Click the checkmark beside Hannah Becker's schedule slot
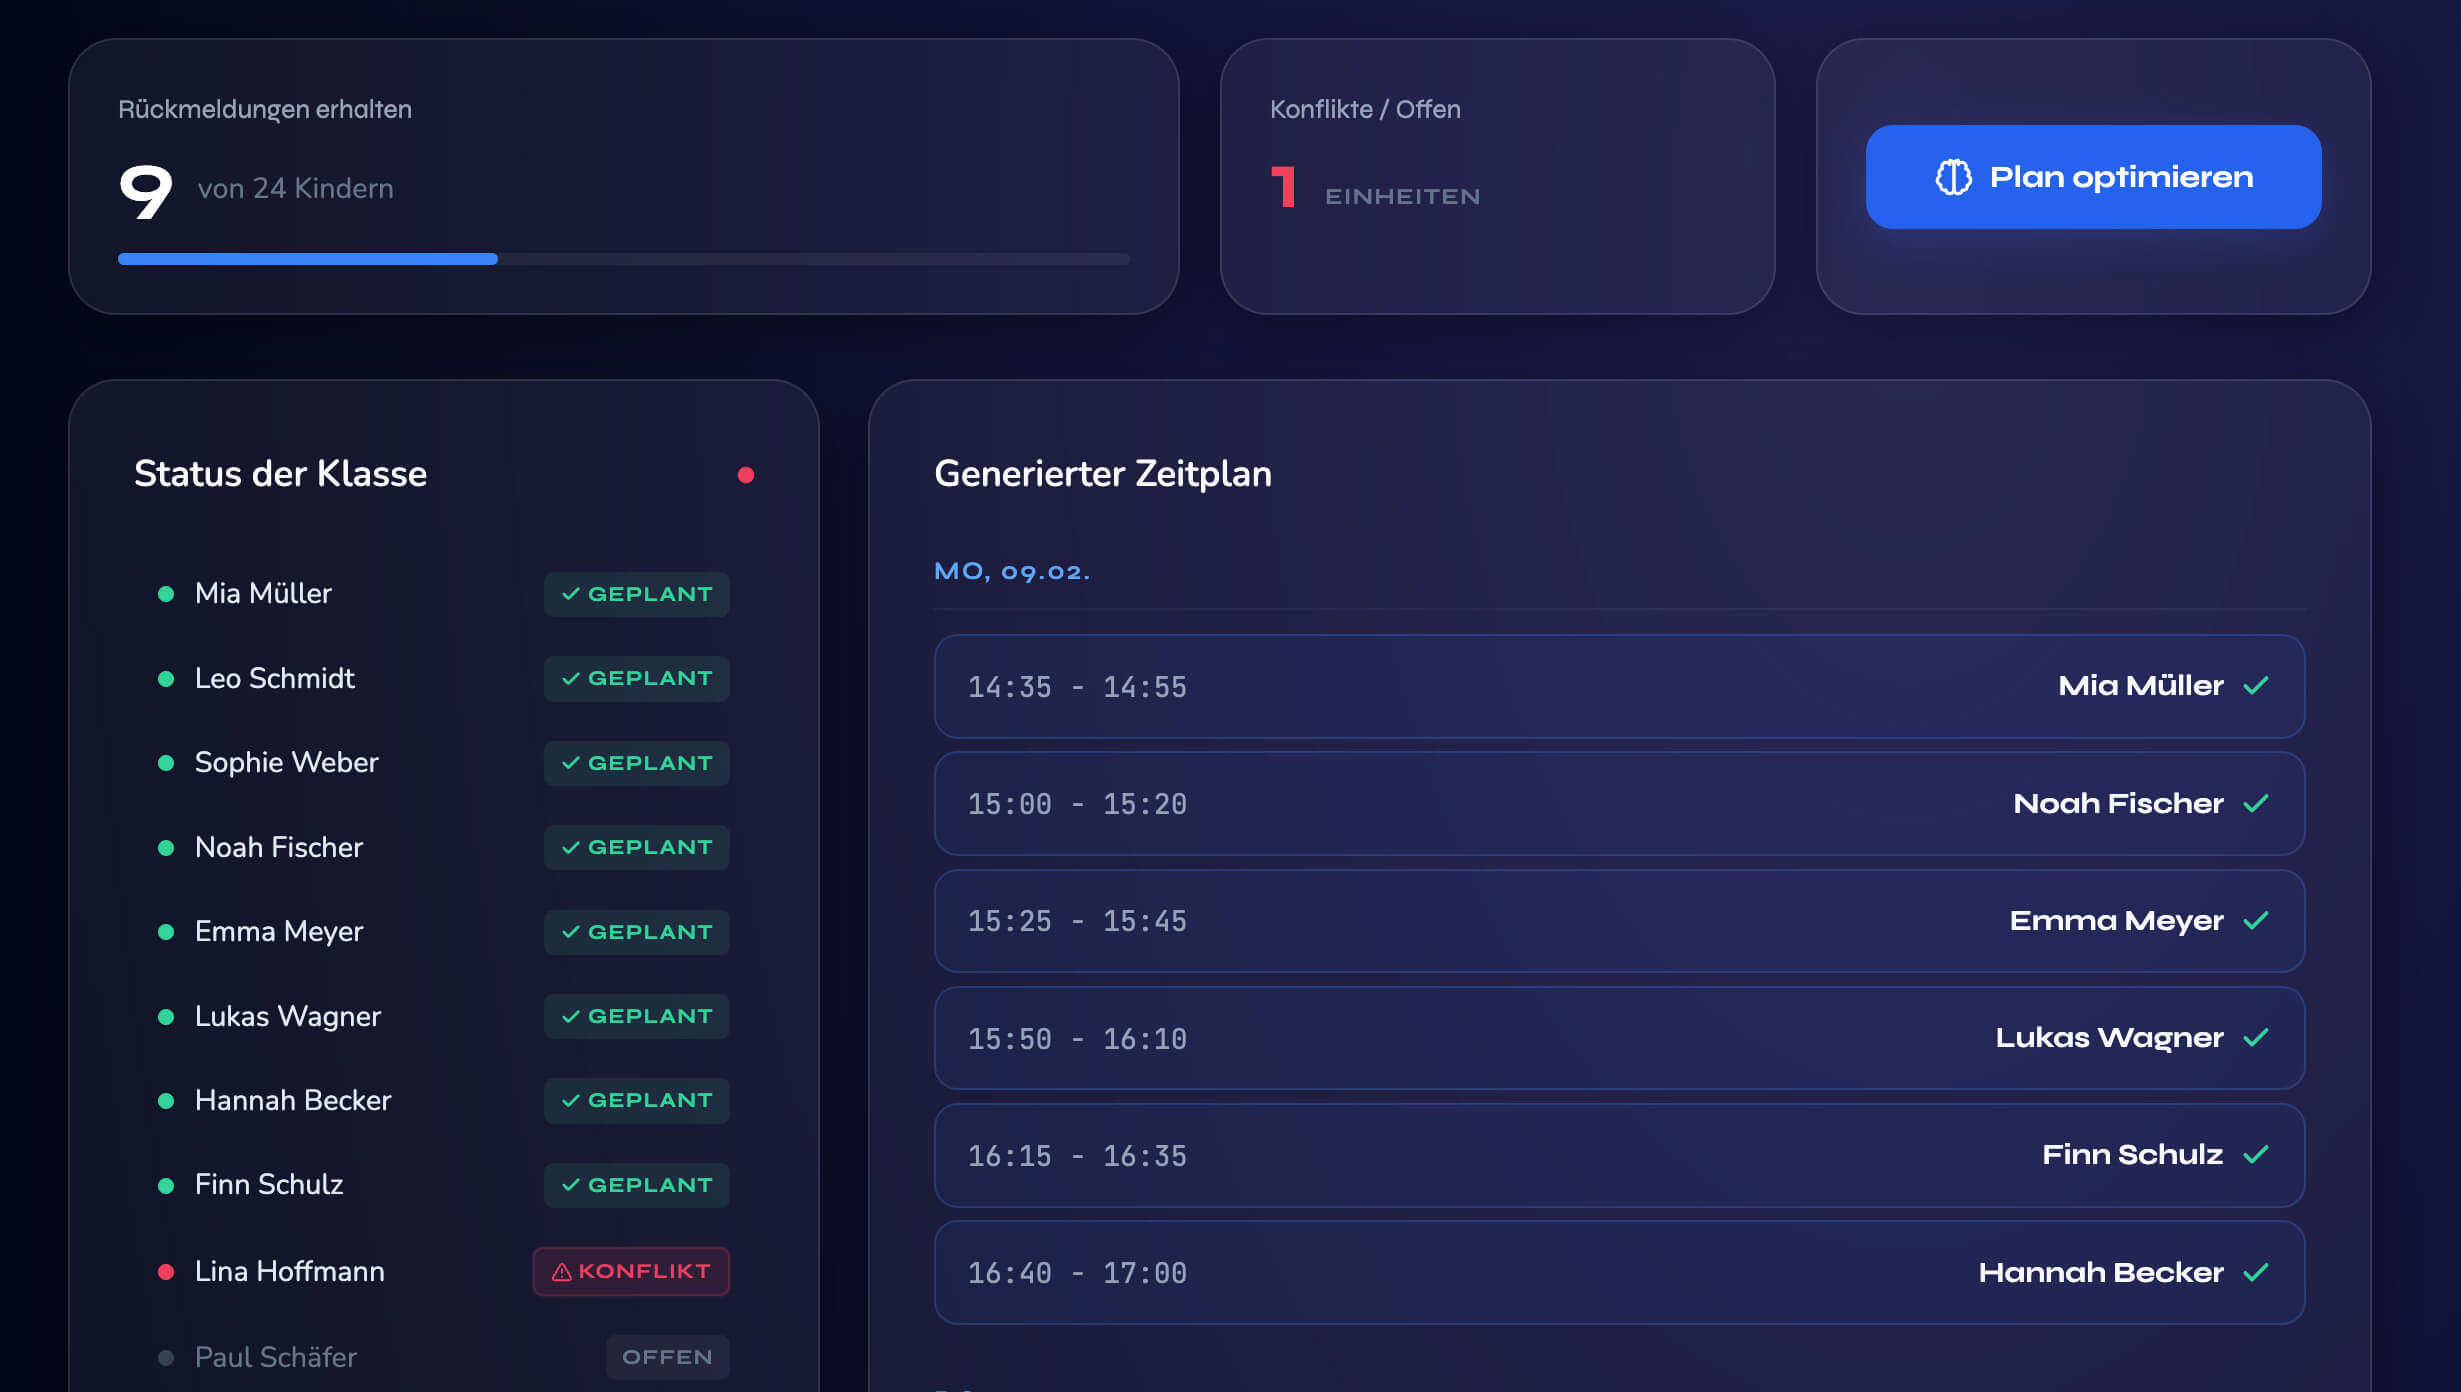Screen dimensions: 2461x1392 pos(2255,1273)
